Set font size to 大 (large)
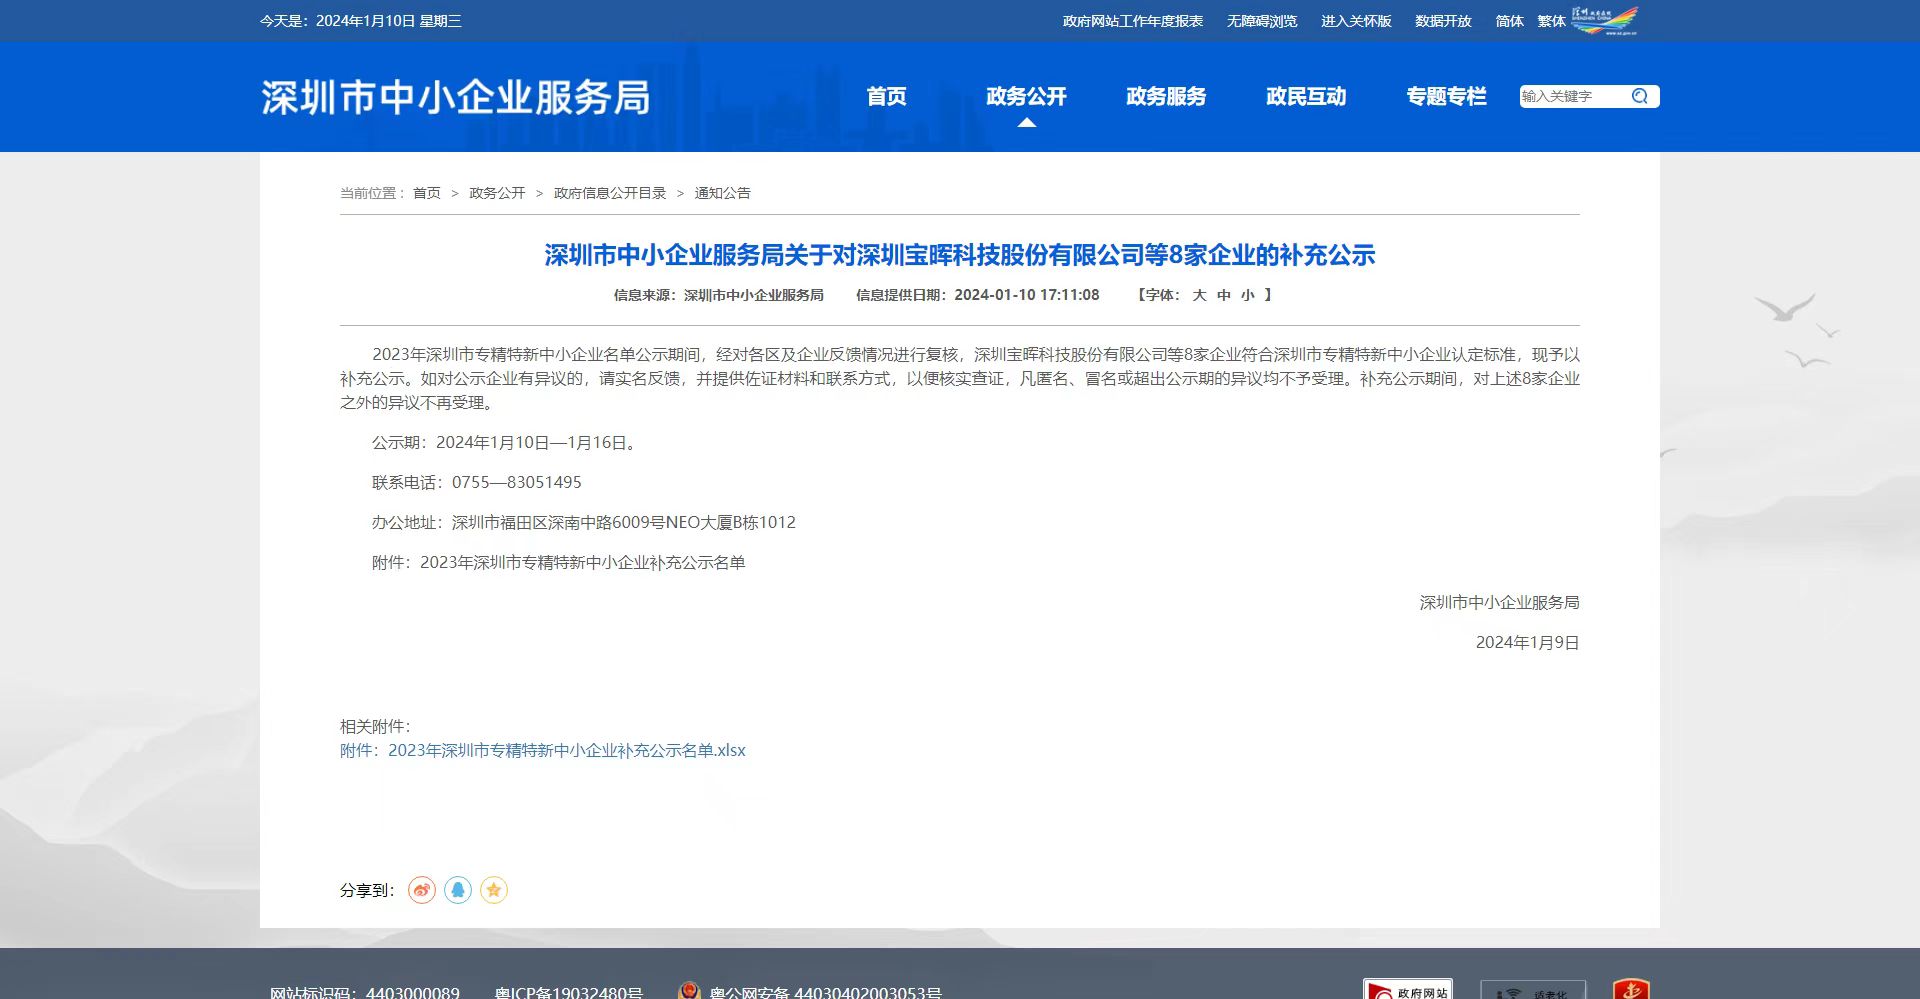Image resolution: width=1920 pixels, height=999 pixels. click(1199, 295)
